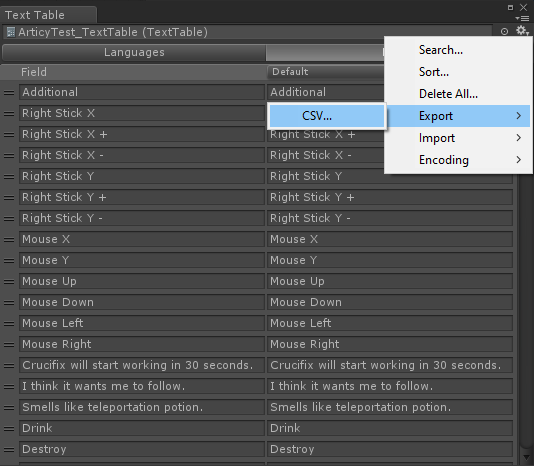The image size is (534, 466).
Task: Edit the Mouse Y field name
Action: point(142,261)
